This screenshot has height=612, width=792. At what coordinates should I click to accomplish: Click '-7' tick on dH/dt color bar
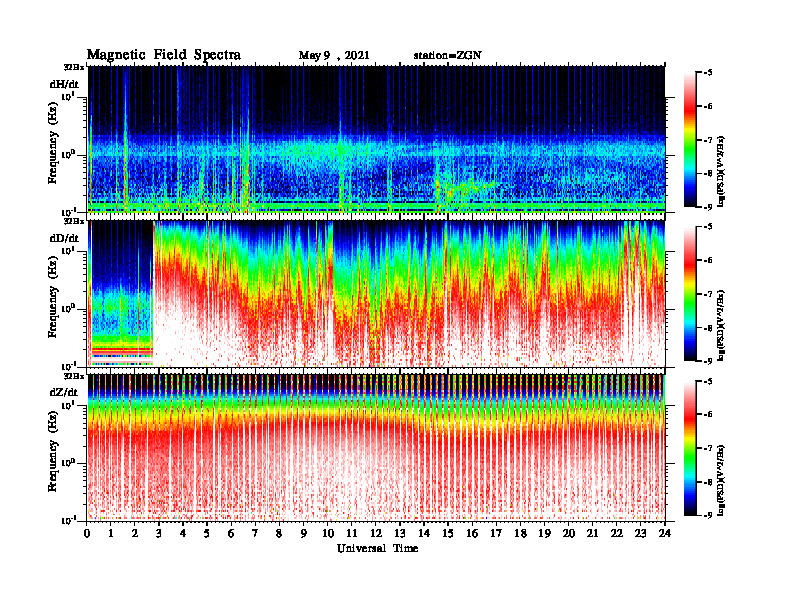point(708,140)
